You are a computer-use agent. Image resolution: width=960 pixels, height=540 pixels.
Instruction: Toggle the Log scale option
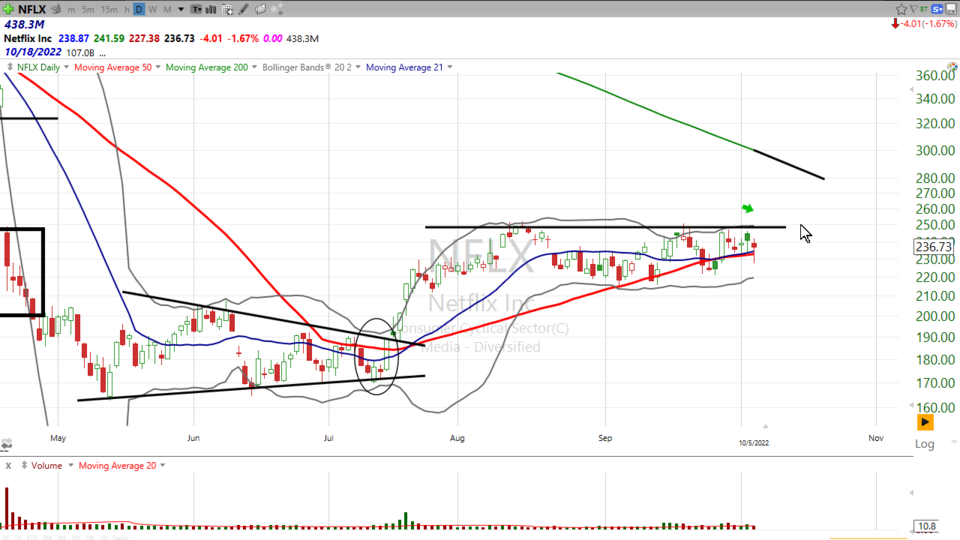pyautogui.click(x=924, y=444)
